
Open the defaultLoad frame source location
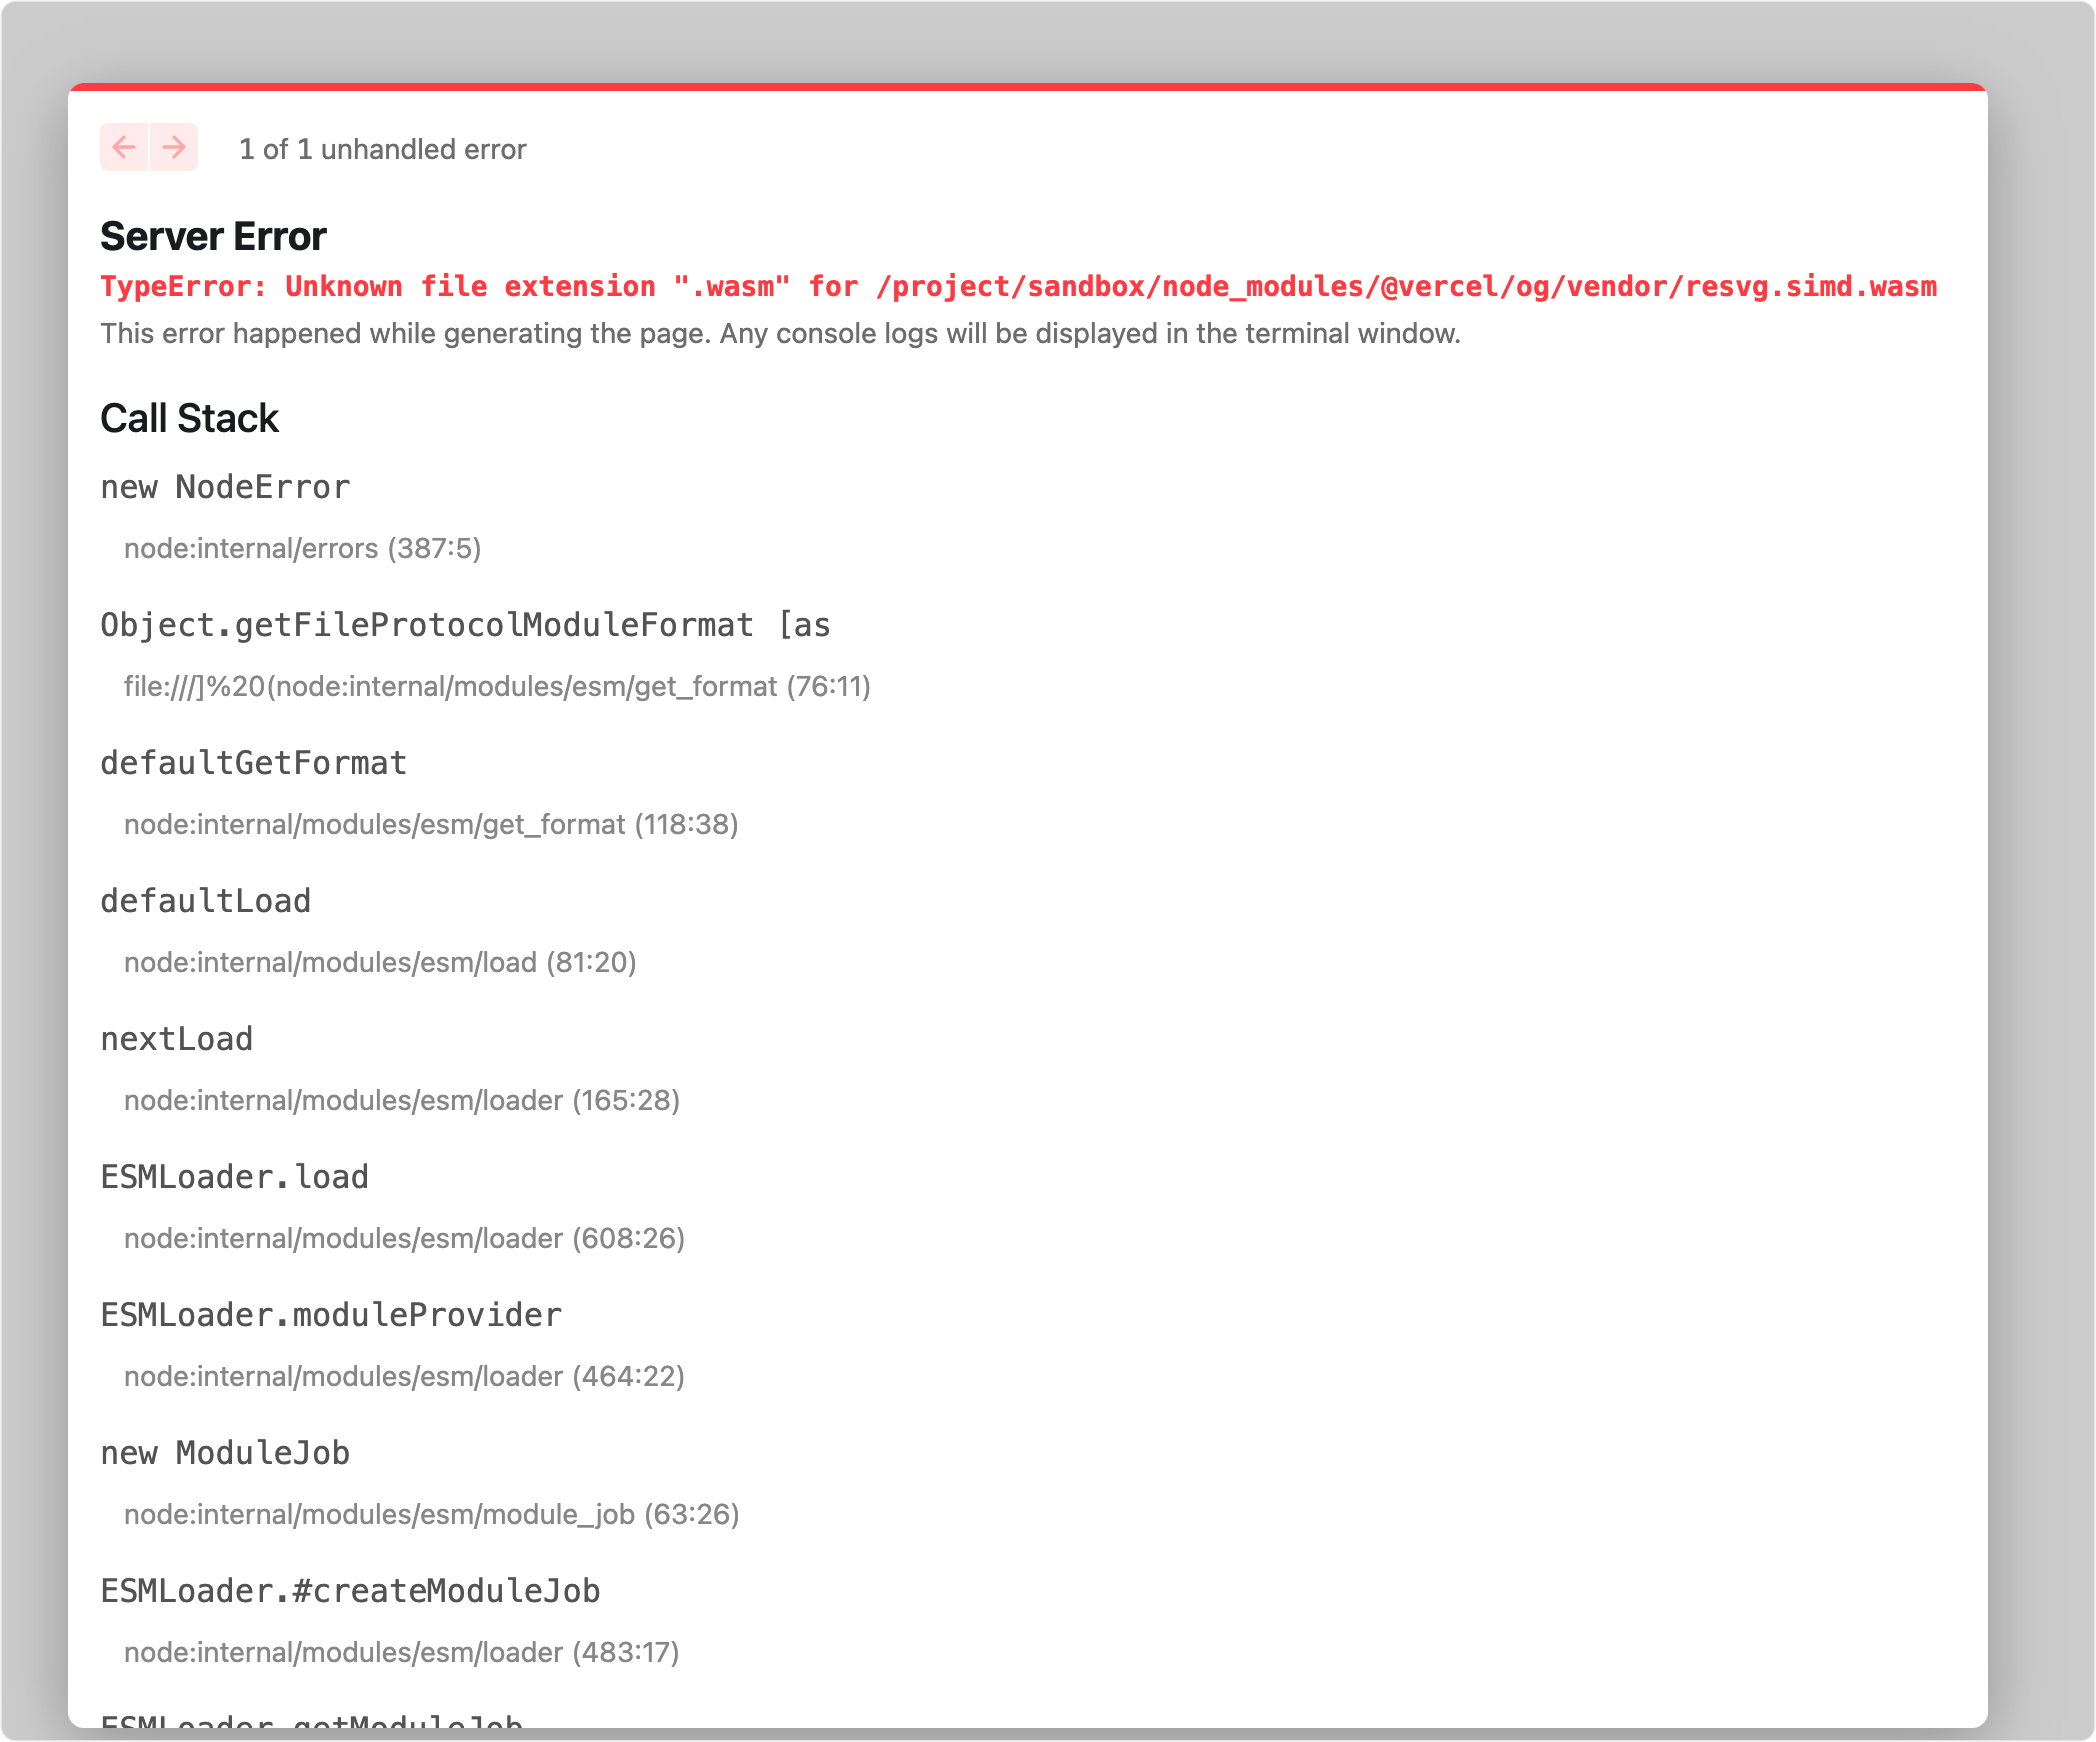380,963
